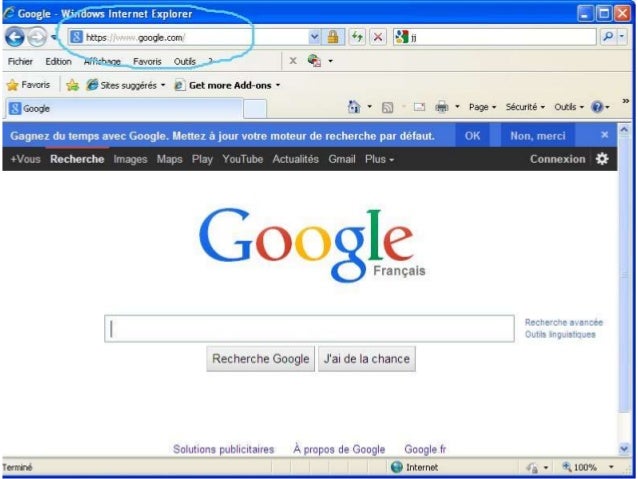Click the Google.fr footer link
Viewport: 638px width, 479px height.
pos(425,449)
